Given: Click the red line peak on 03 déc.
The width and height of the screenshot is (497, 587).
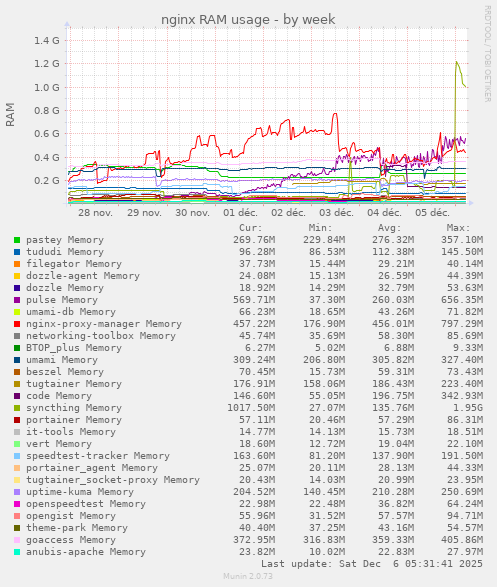Looking at the screenshot, I should (335, 114).
